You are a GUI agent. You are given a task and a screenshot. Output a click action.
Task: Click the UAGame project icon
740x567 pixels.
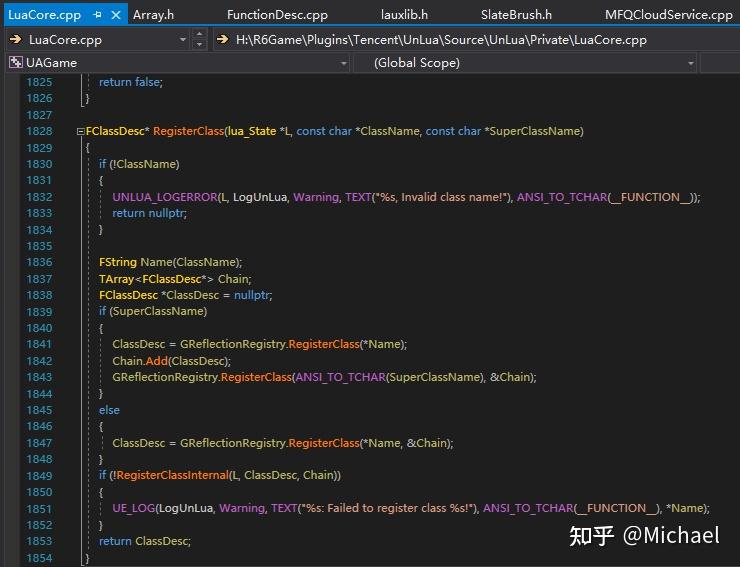coord(16,62)
